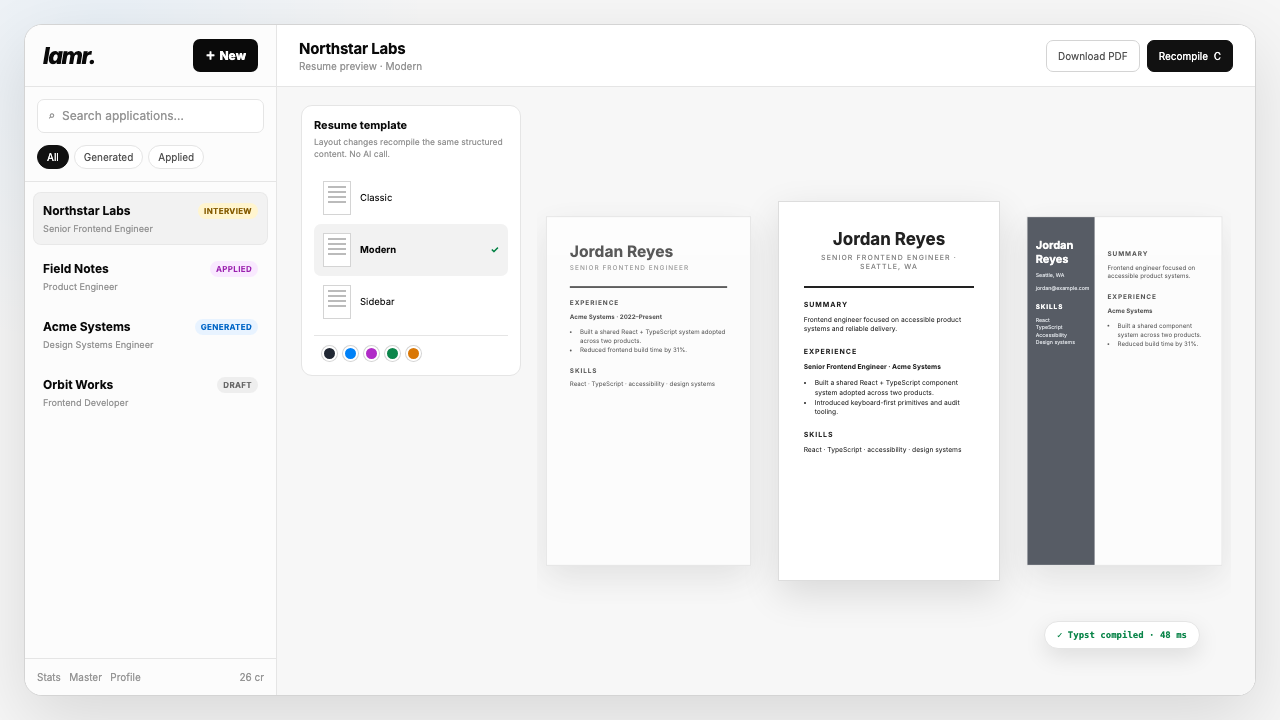Open the Master resume link
The height and width of the screenshot is (720, 1280).
pos(85,677)
